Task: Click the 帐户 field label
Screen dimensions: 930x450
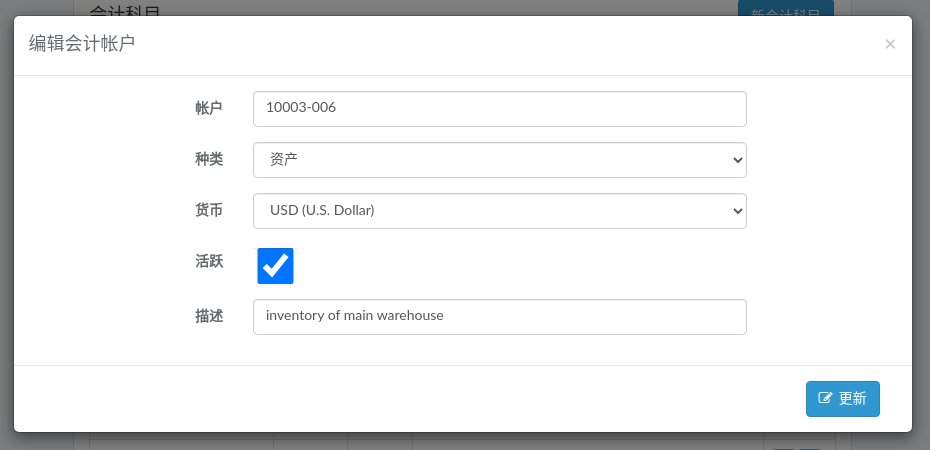Action: (x=209, y=108)
